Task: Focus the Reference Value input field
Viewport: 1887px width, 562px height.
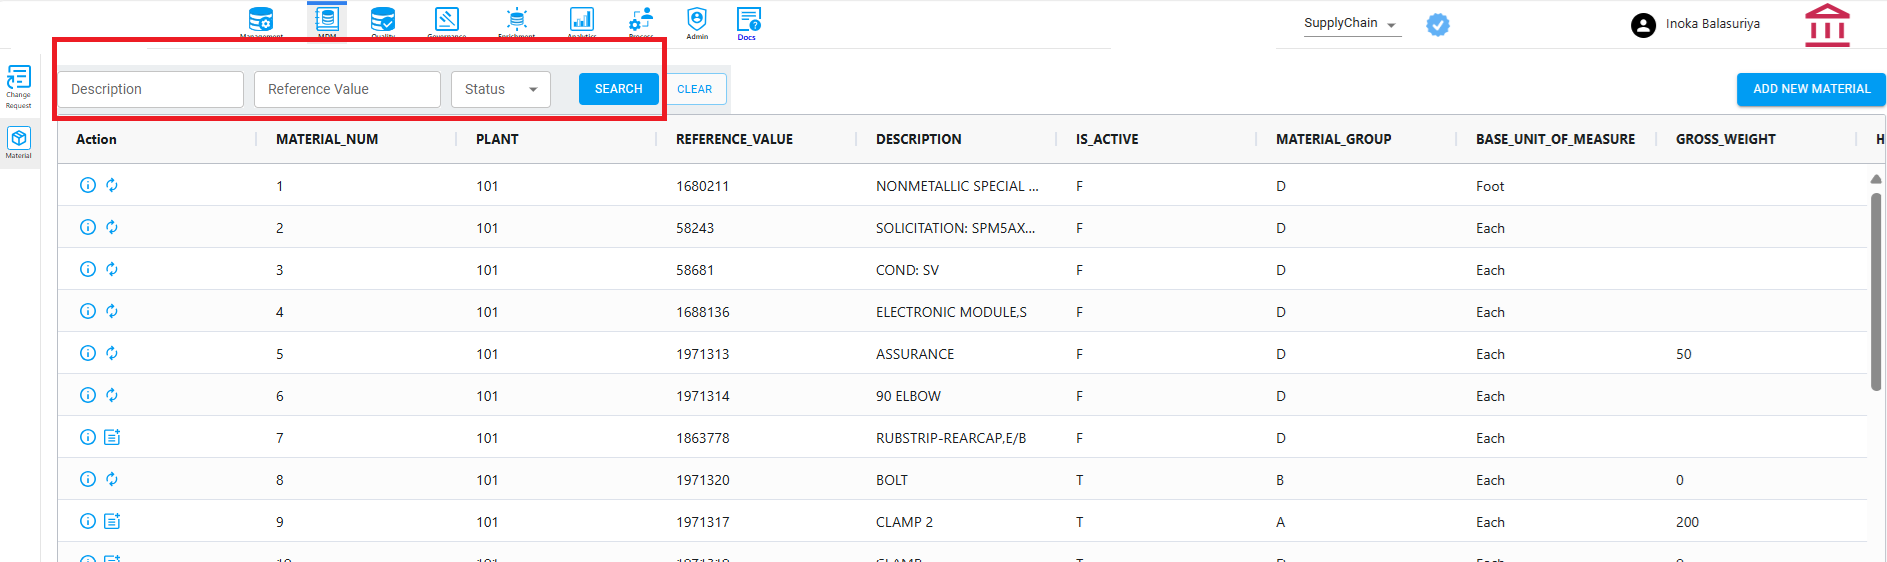Action: [x=347, y=89]
